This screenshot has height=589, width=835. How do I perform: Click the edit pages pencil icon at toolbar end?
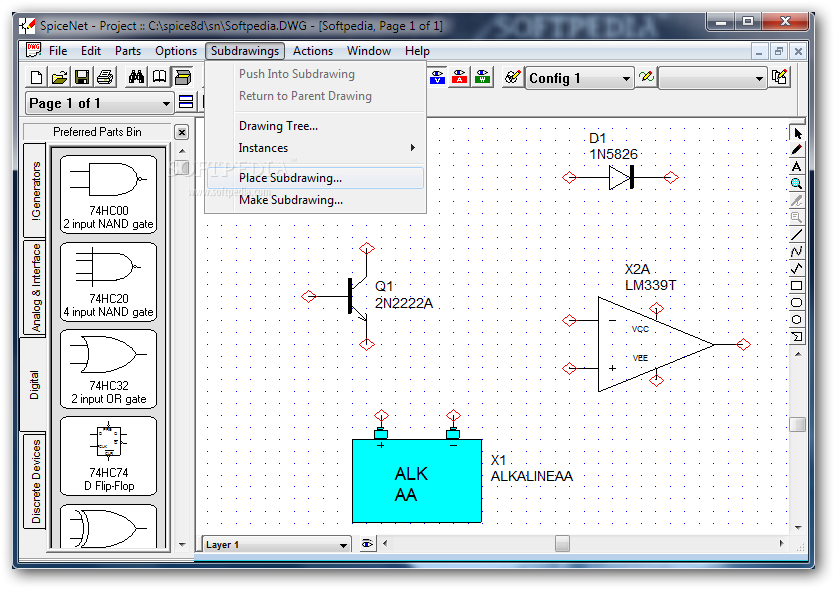[780, 78]
